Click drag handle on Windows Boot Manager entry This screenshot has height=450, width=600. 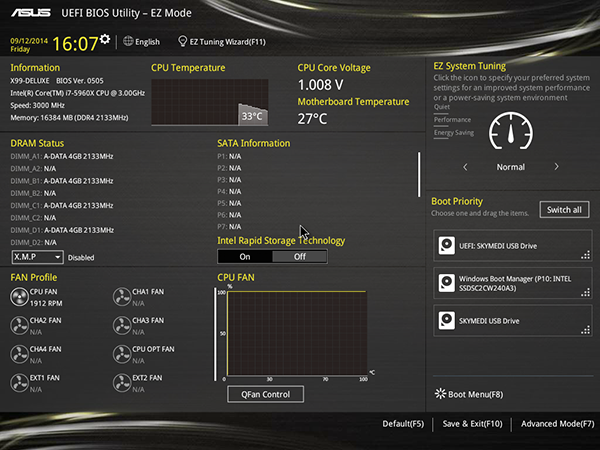point(585,293)
